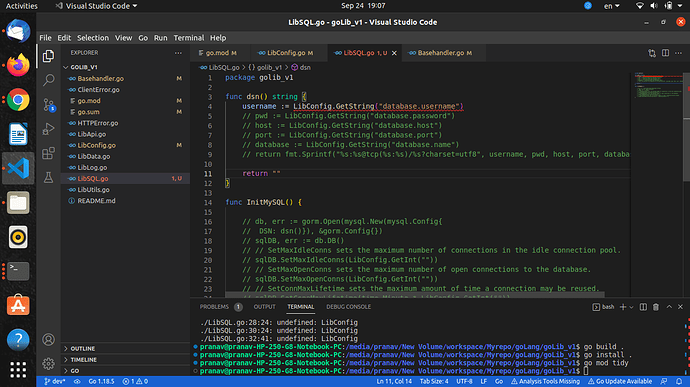
Task: Switch to Basehandler.go editor tab
Action: coord(444,53)
